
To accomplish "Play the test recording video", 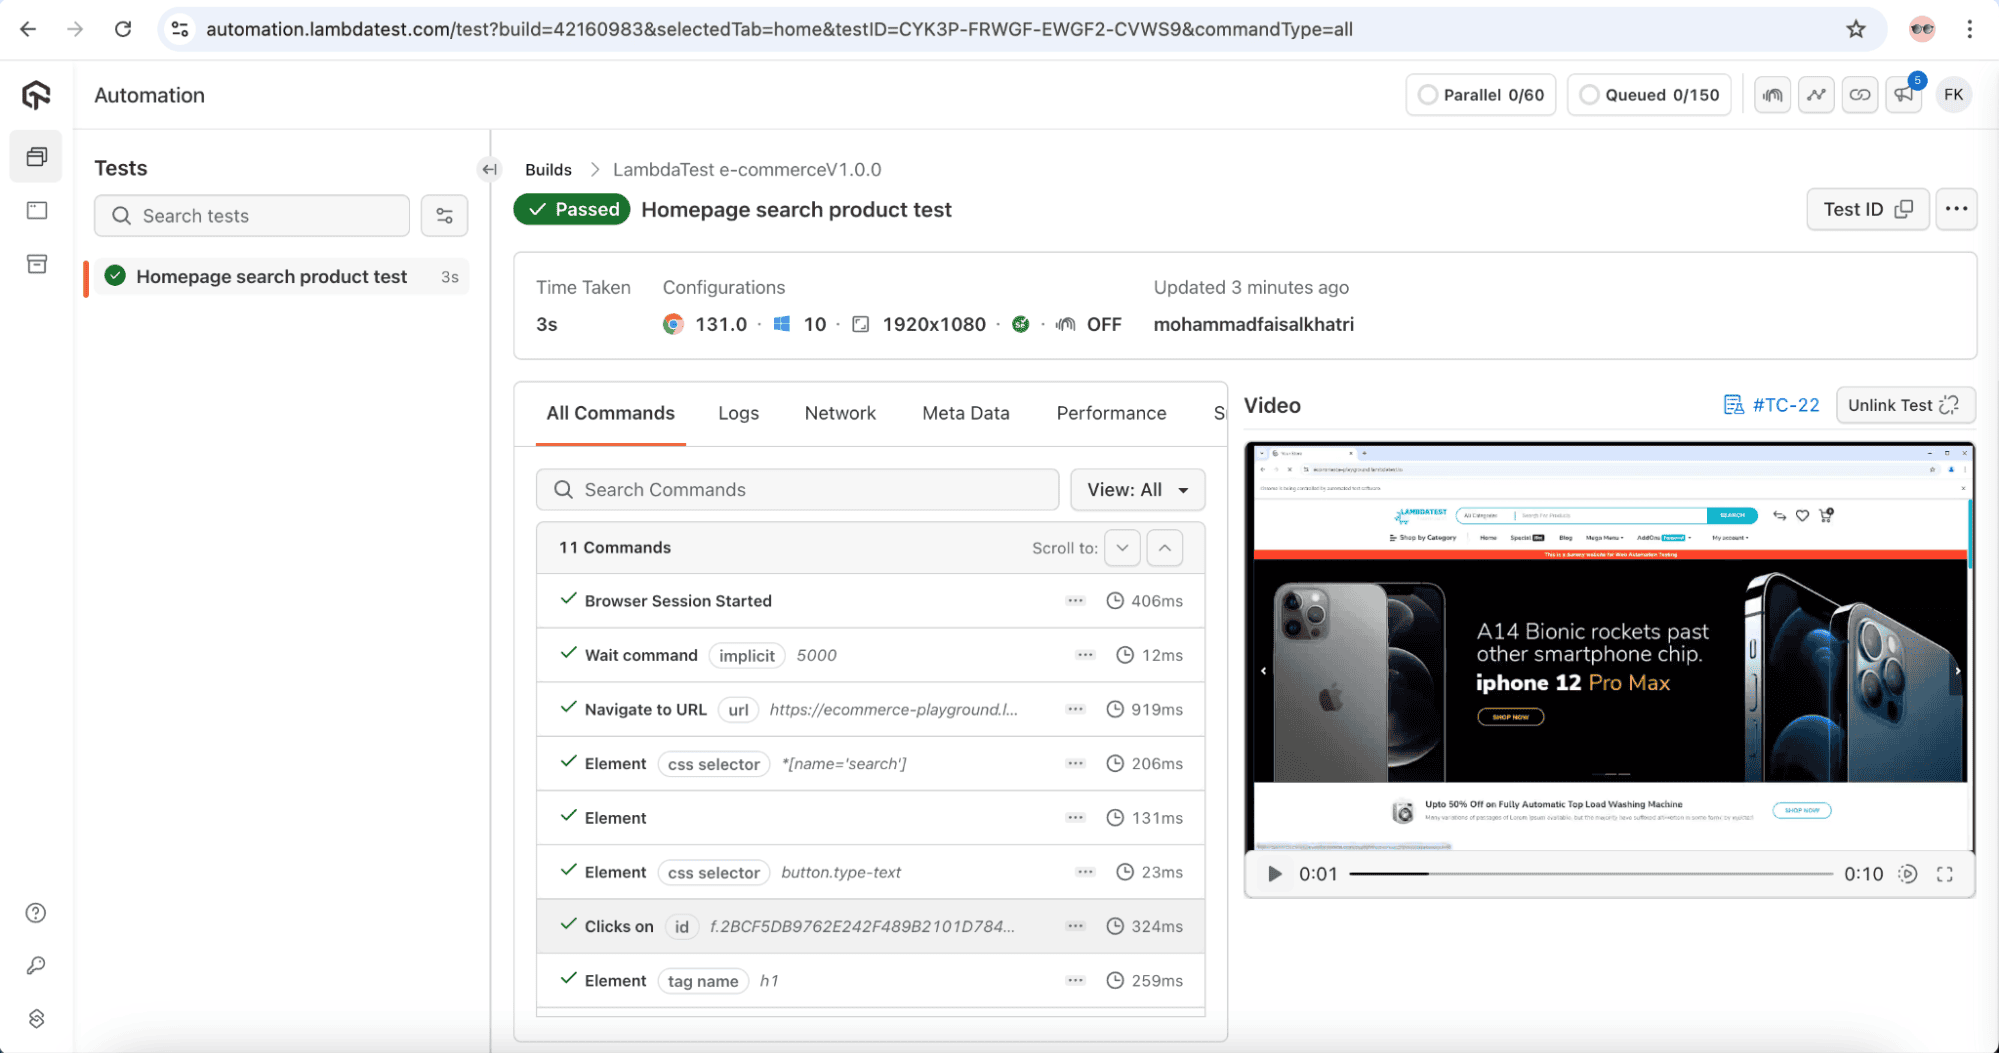I will click(x=1274, y=874).
